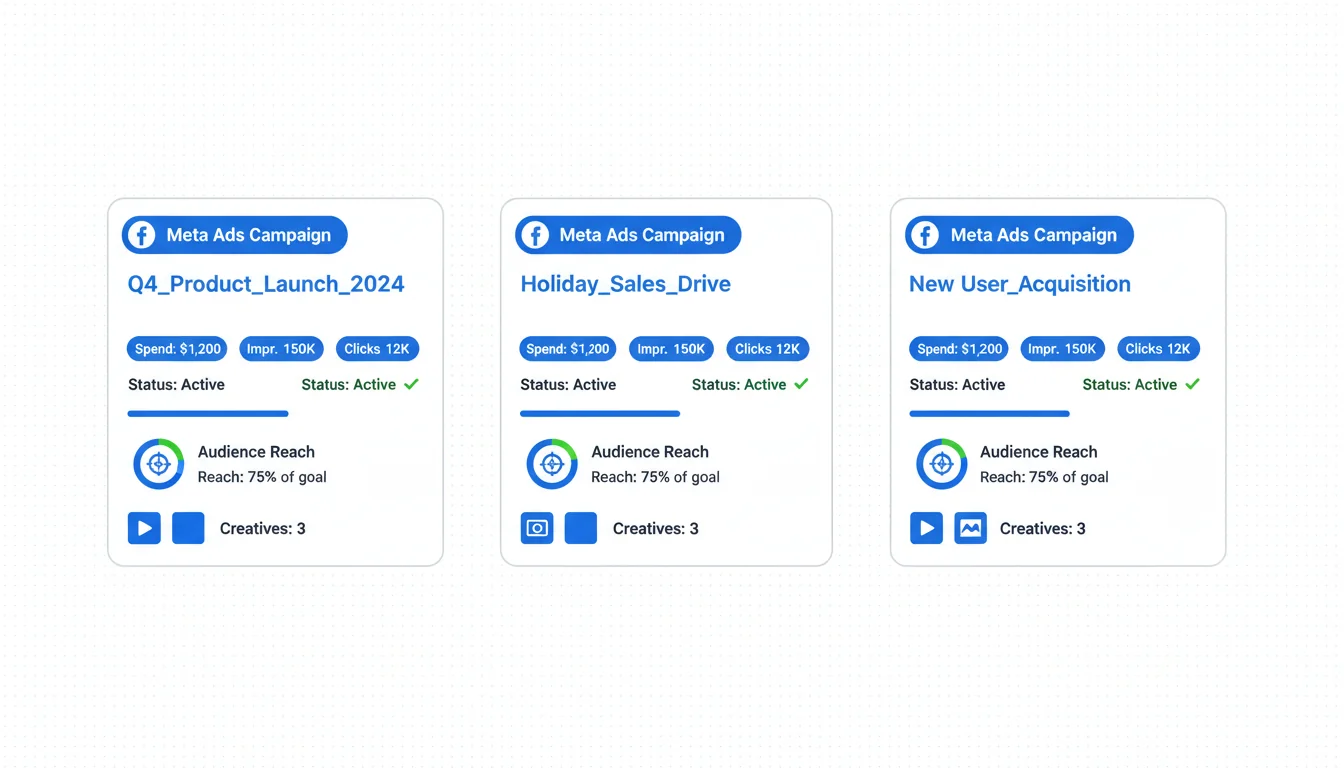1344x768 pixels.
Task: Click audience reach target icon in New User_Acquisition
Action: coord(941,464)
